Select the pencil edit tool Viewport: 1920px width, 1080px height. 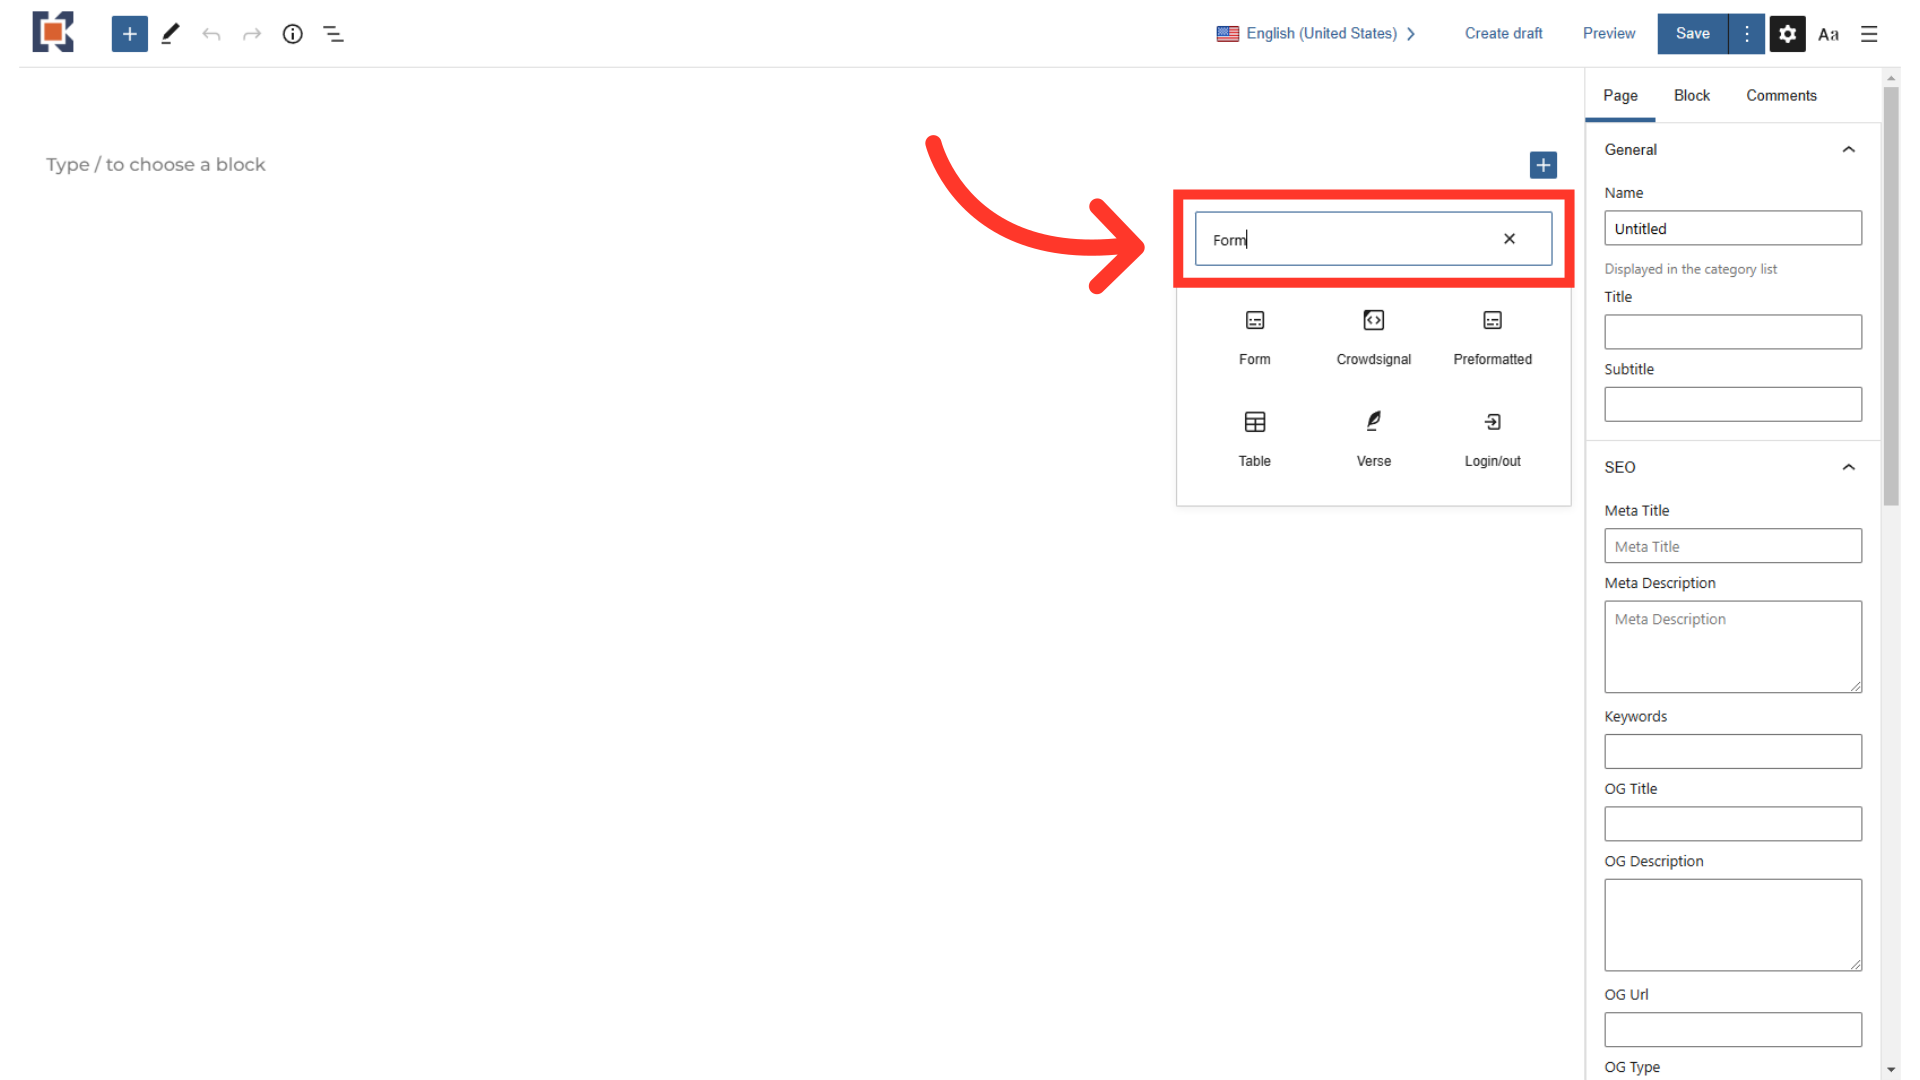coord(170,34)
